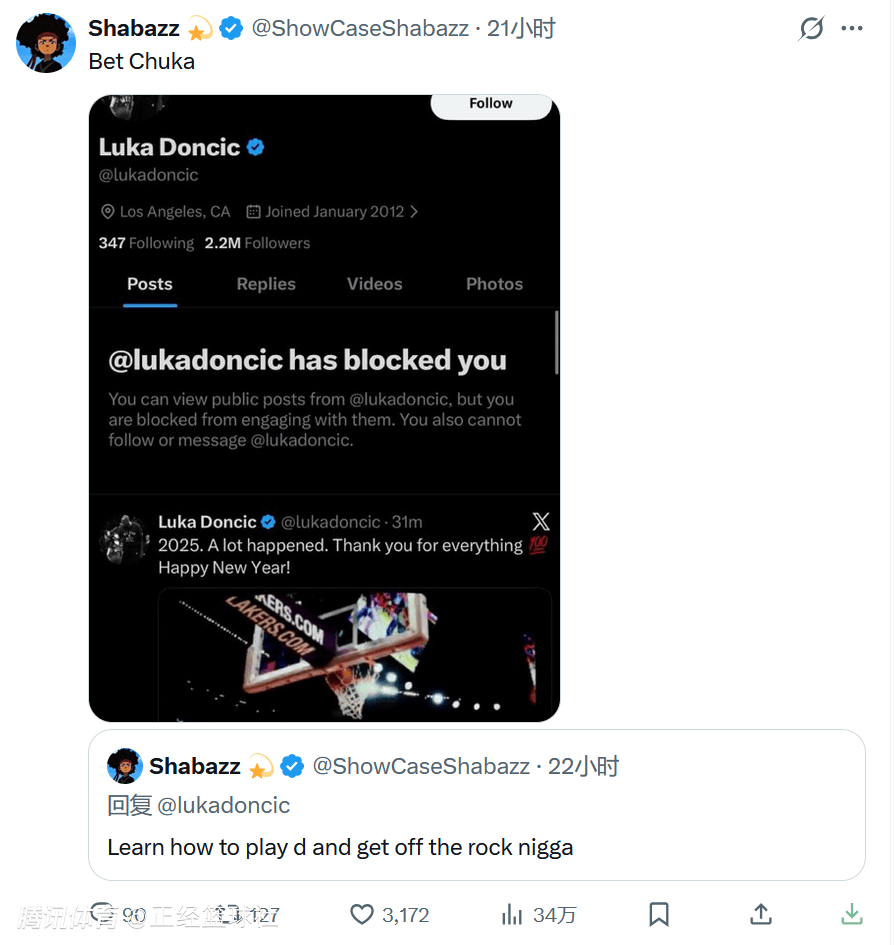
Task: Click the like heart icon
Action: pyautogui.click(x=362, y=914)
